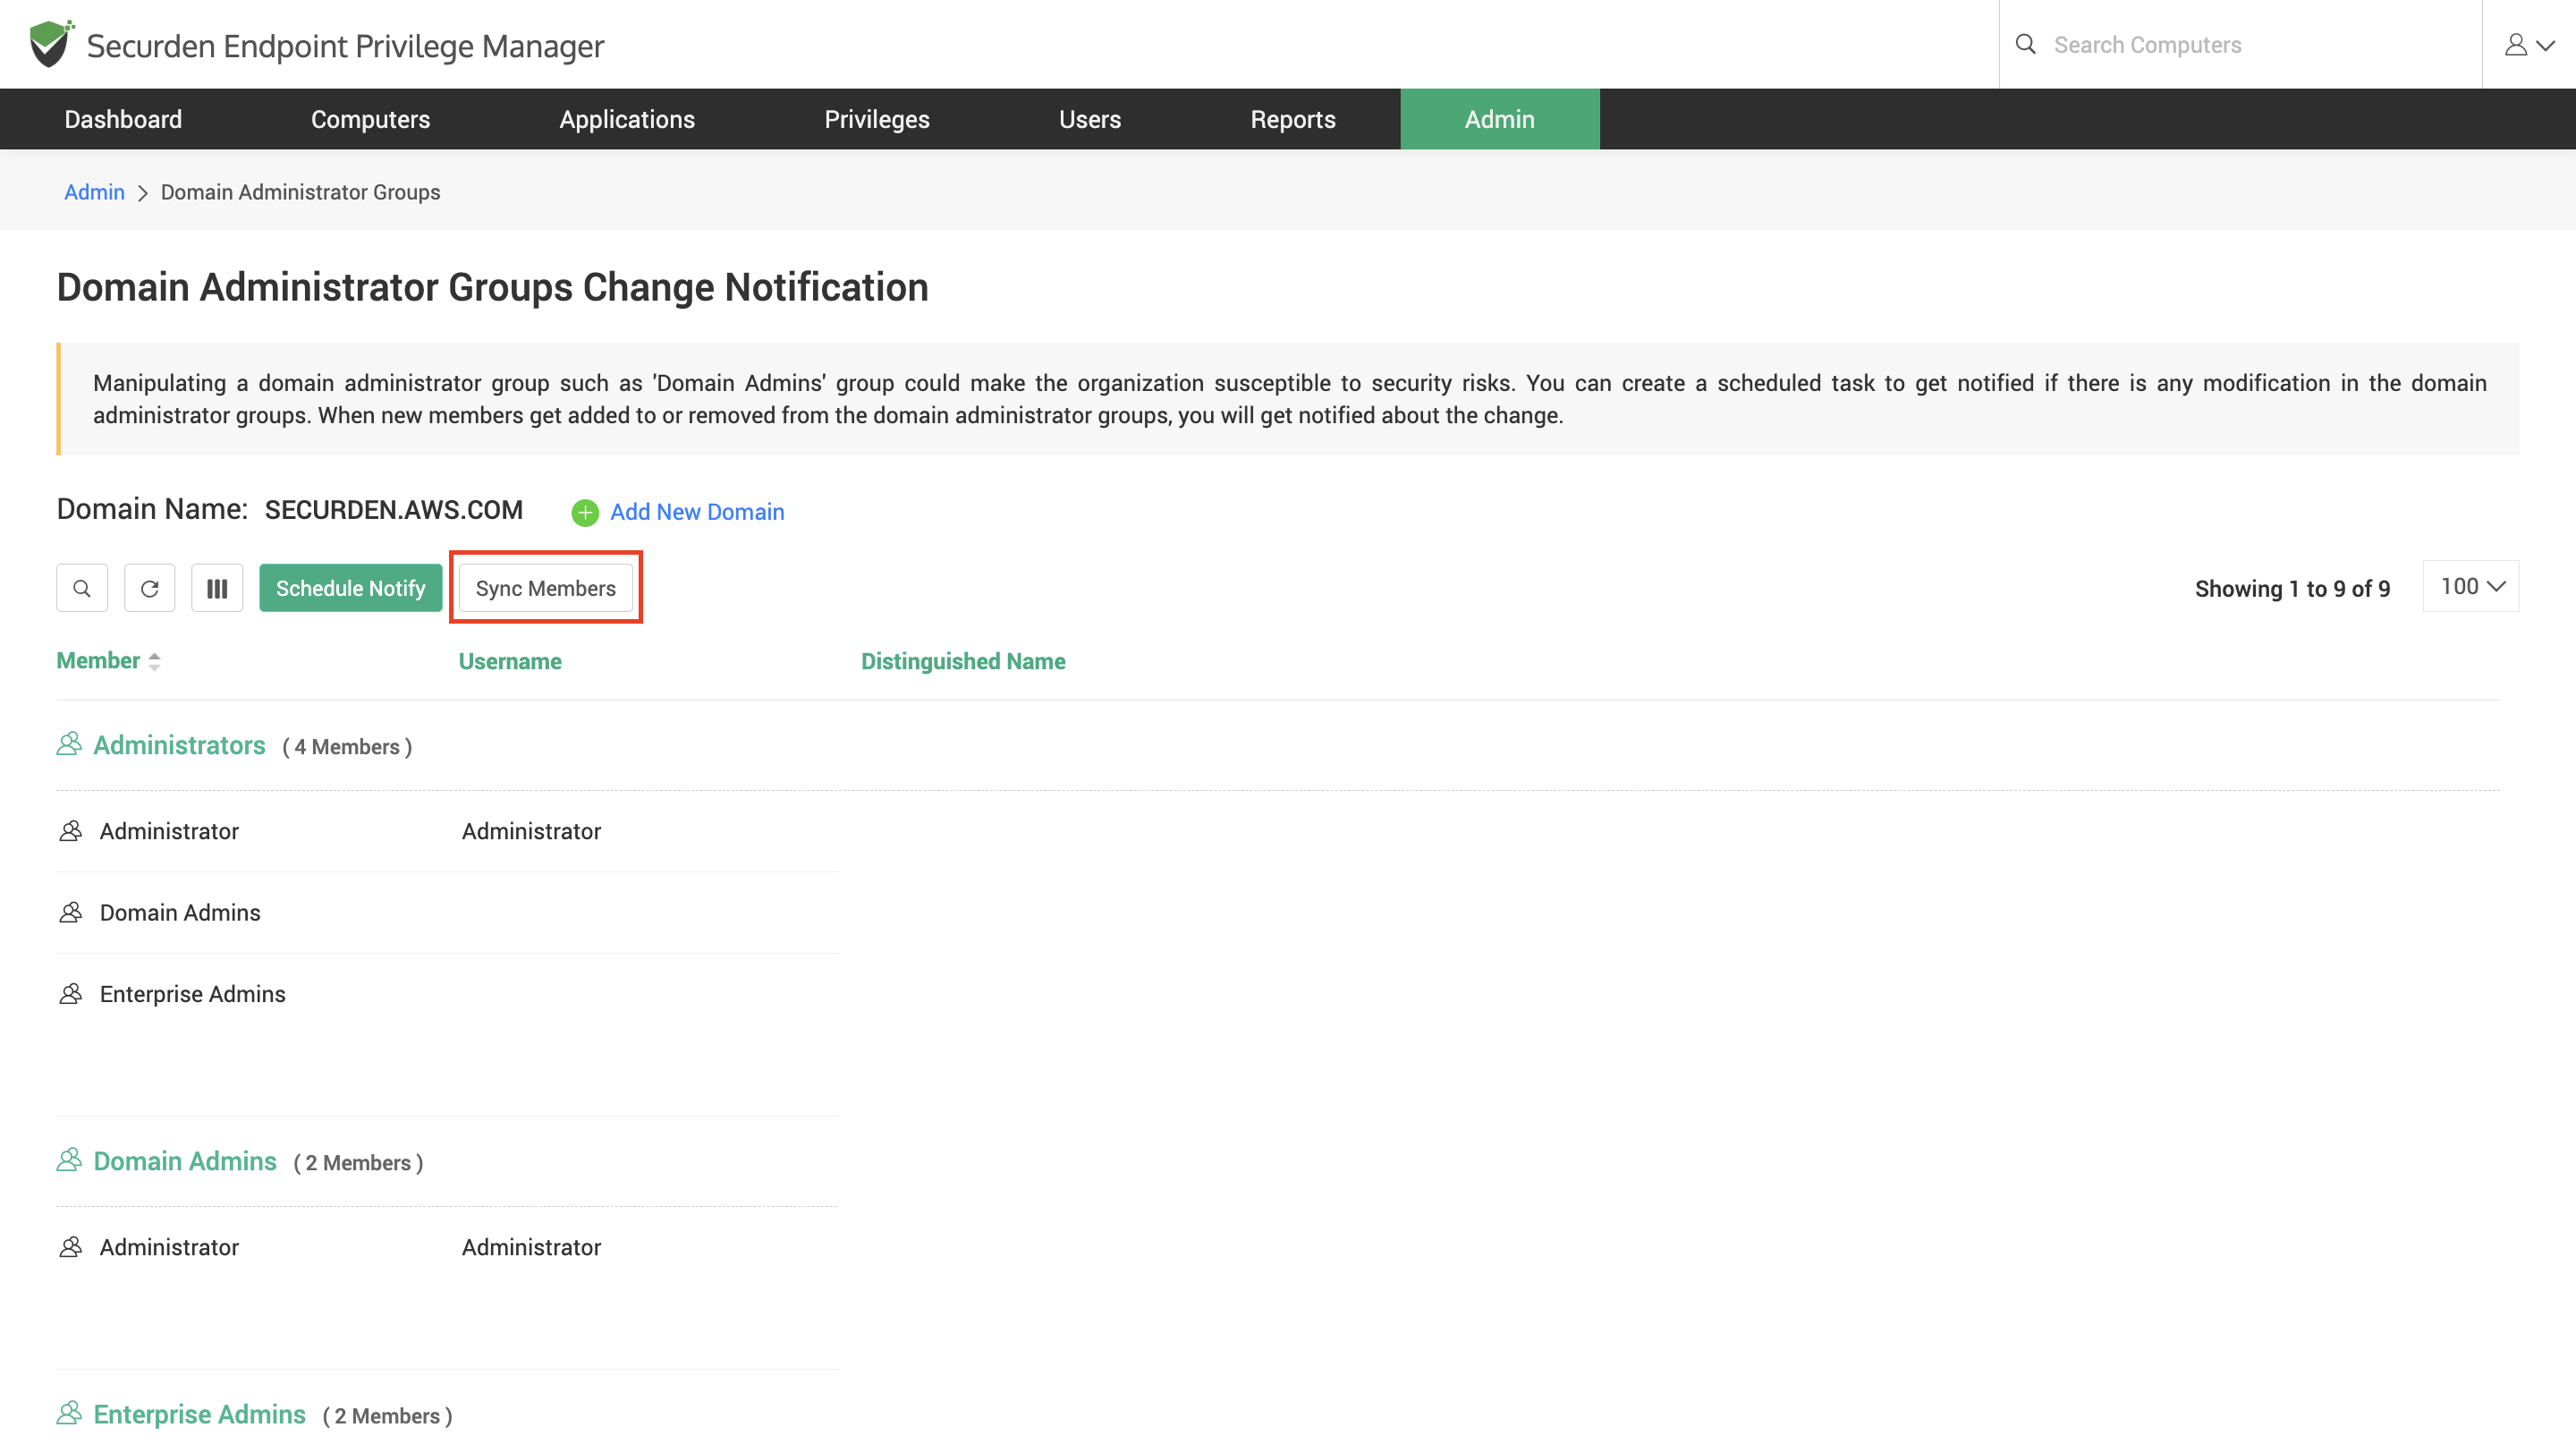The image size is (2576, 1453).
Task: Click user icon of Administrator under Administrators
Action: 71,831
